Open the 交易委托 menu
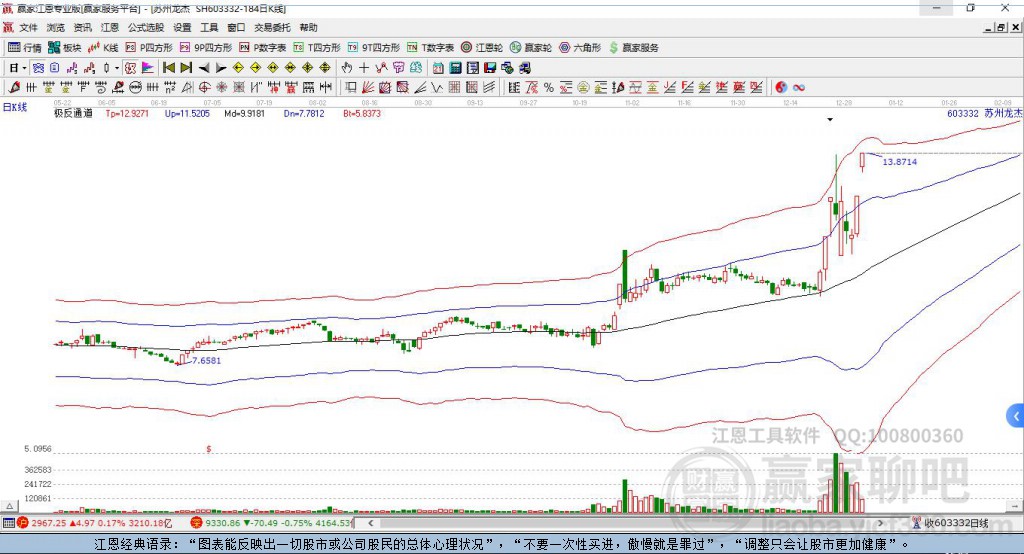Image resolution: width=1024 pixels, height=554 pixels. [272, 27]
